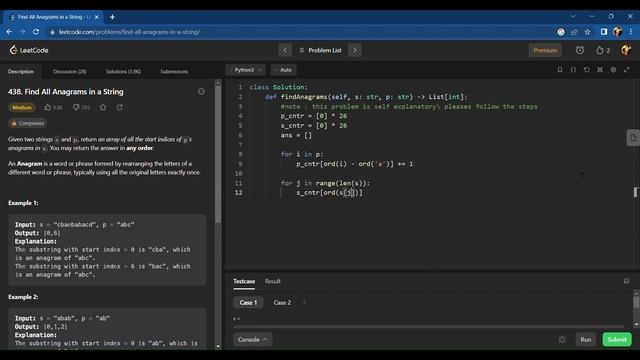Bookmark this page with star
Viewport: 640px width, 360px height.
coord(587,32)
